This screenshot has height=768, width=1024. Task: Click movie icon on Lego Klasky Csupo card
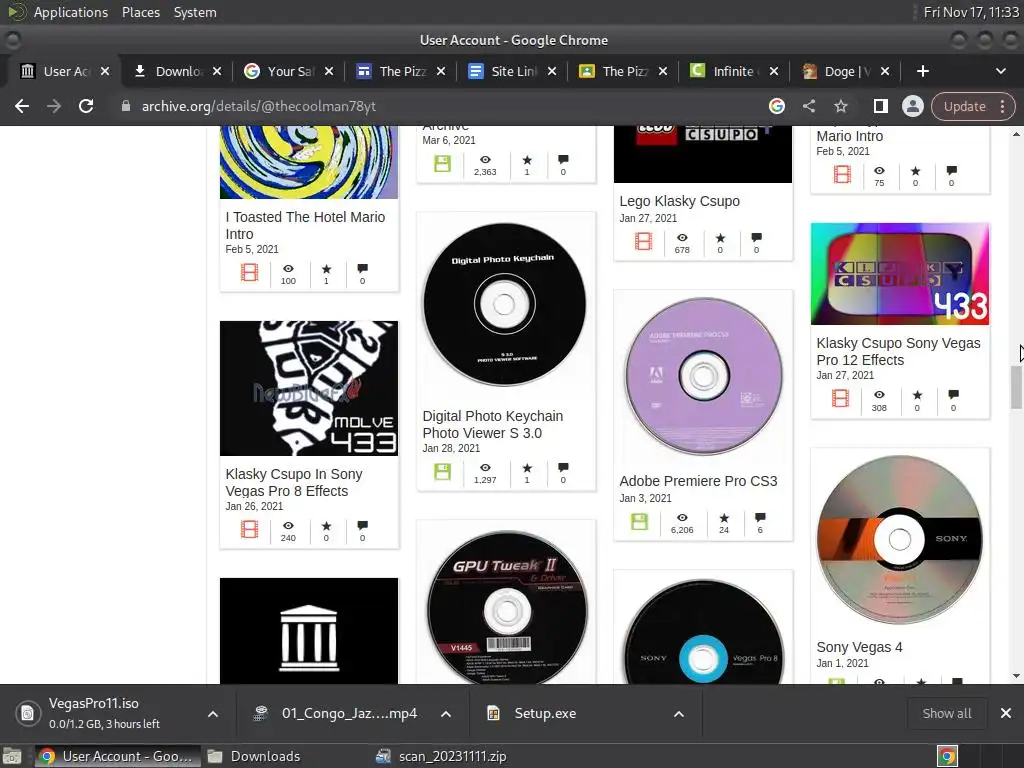point(643,241)
